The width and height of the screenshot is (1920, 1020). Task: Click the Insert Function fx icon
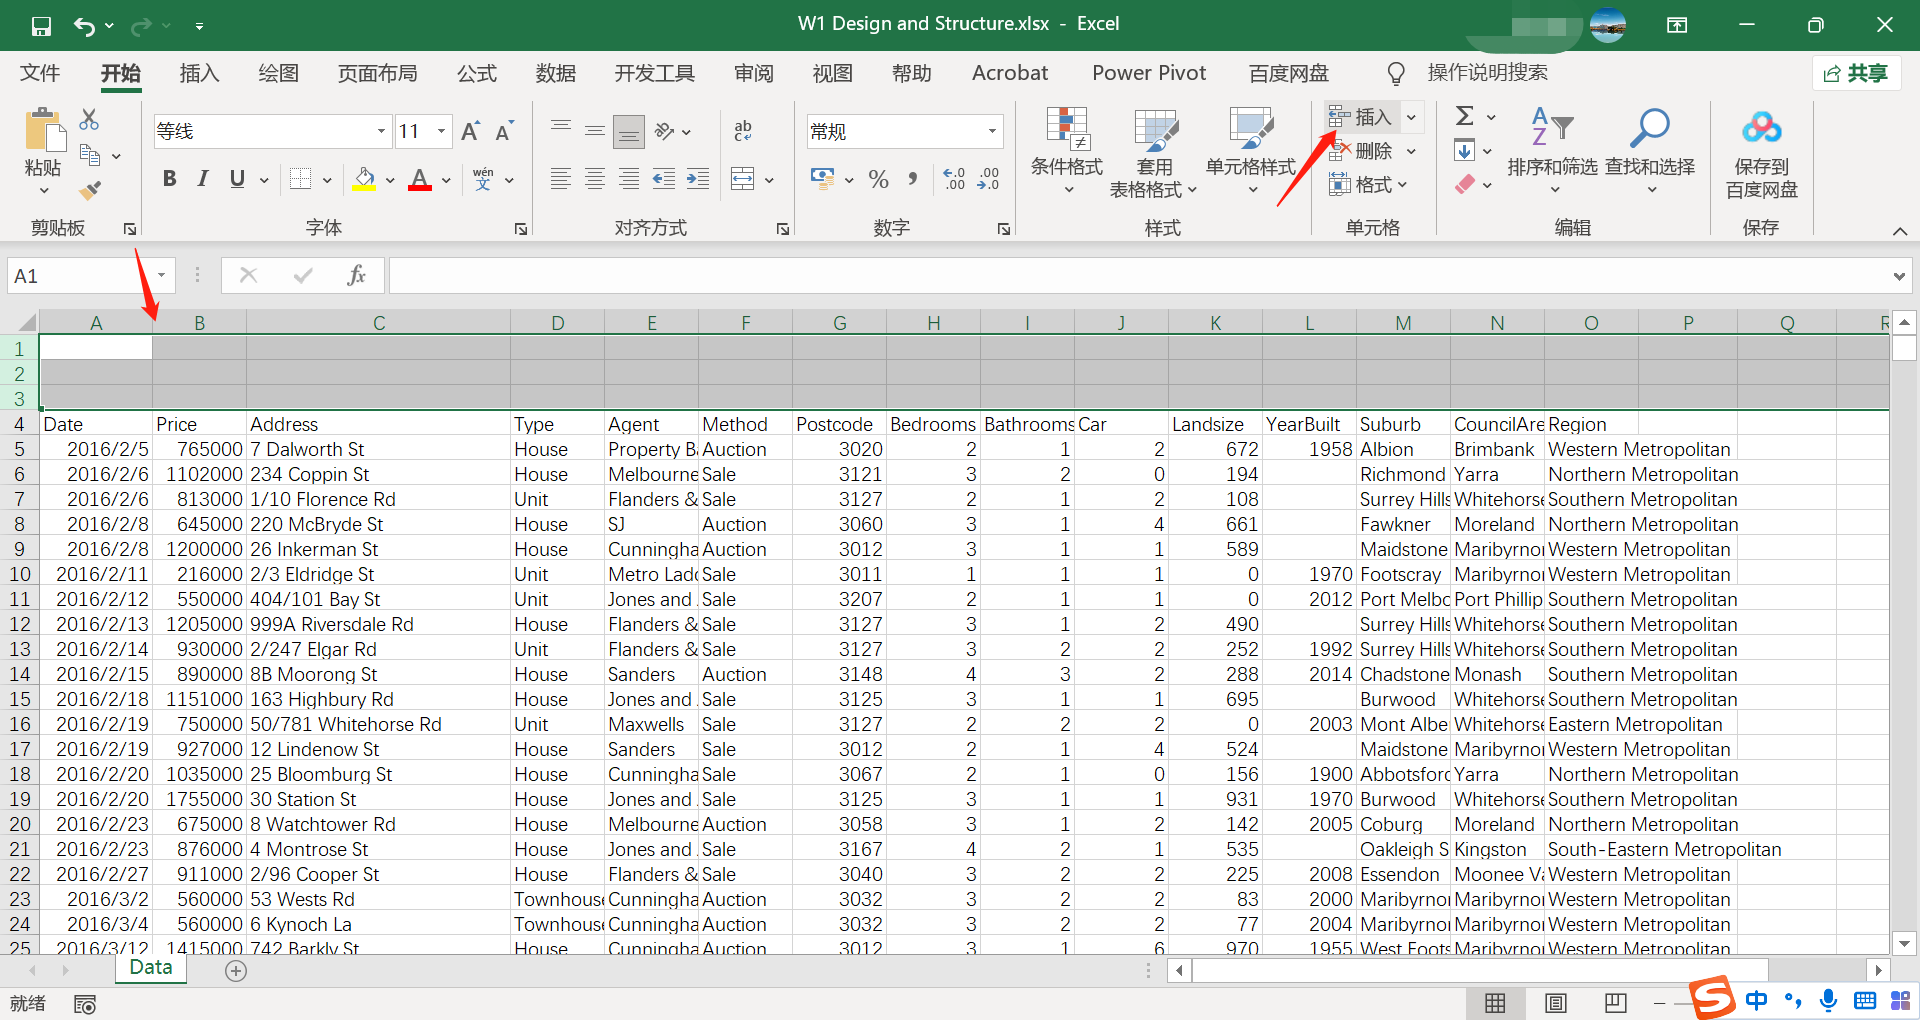point(356,276)
